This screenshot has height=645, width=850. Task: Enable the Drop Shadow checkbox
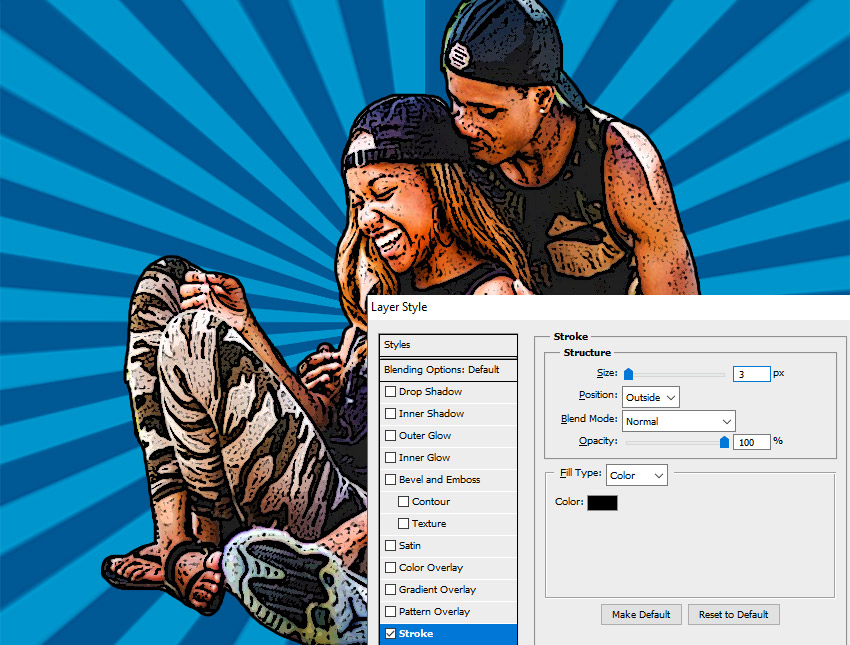[x=390, y=391]
